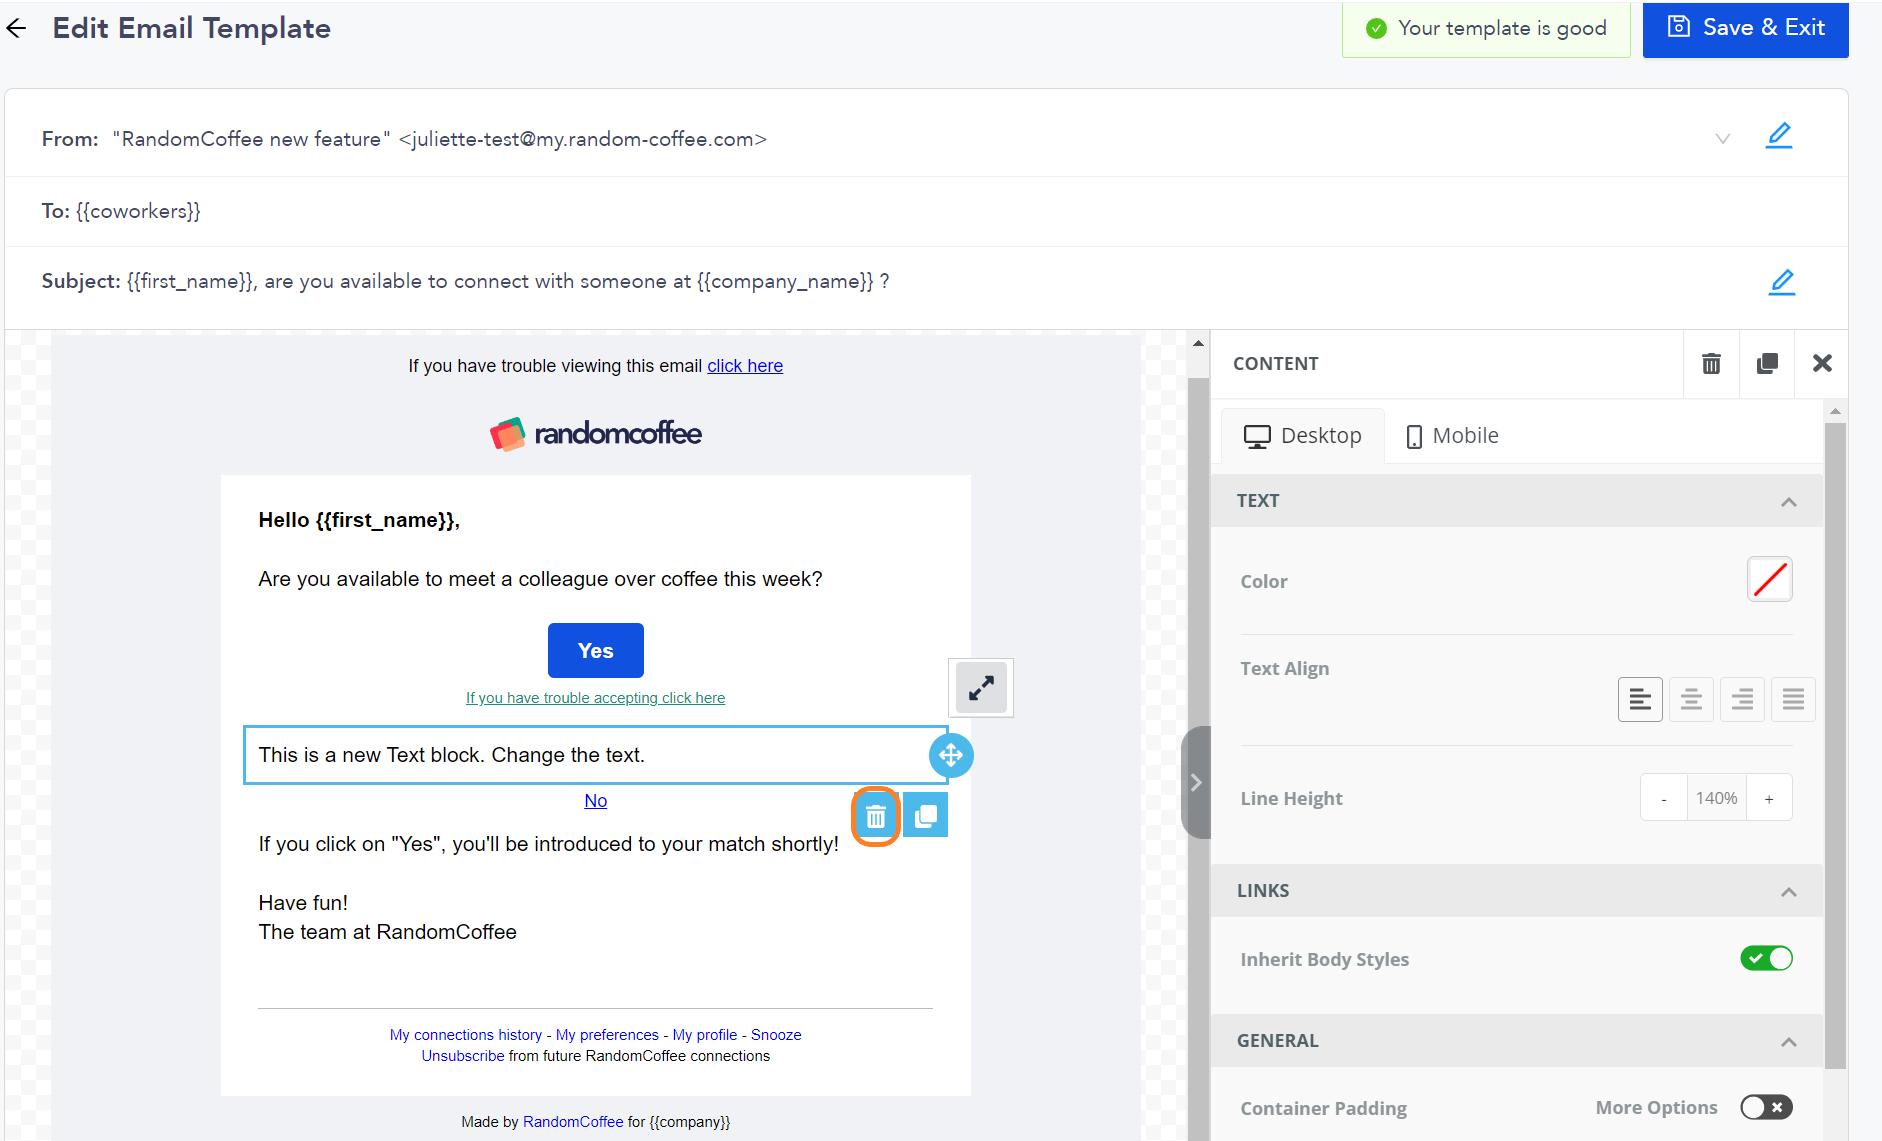Open the text Color picker swatch

coord(1769,580)
